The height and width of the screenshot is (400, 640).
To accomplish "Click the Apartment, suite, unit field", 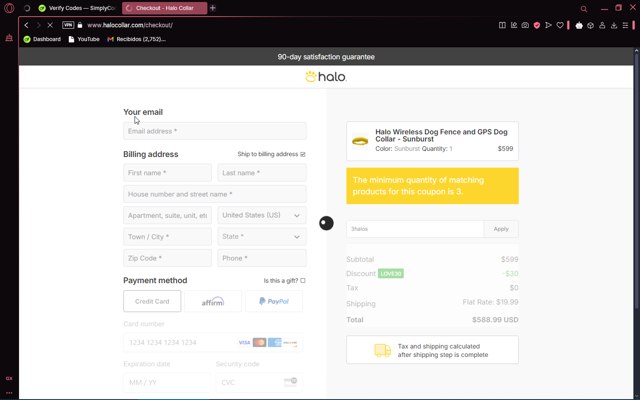I will pos(167,215).
